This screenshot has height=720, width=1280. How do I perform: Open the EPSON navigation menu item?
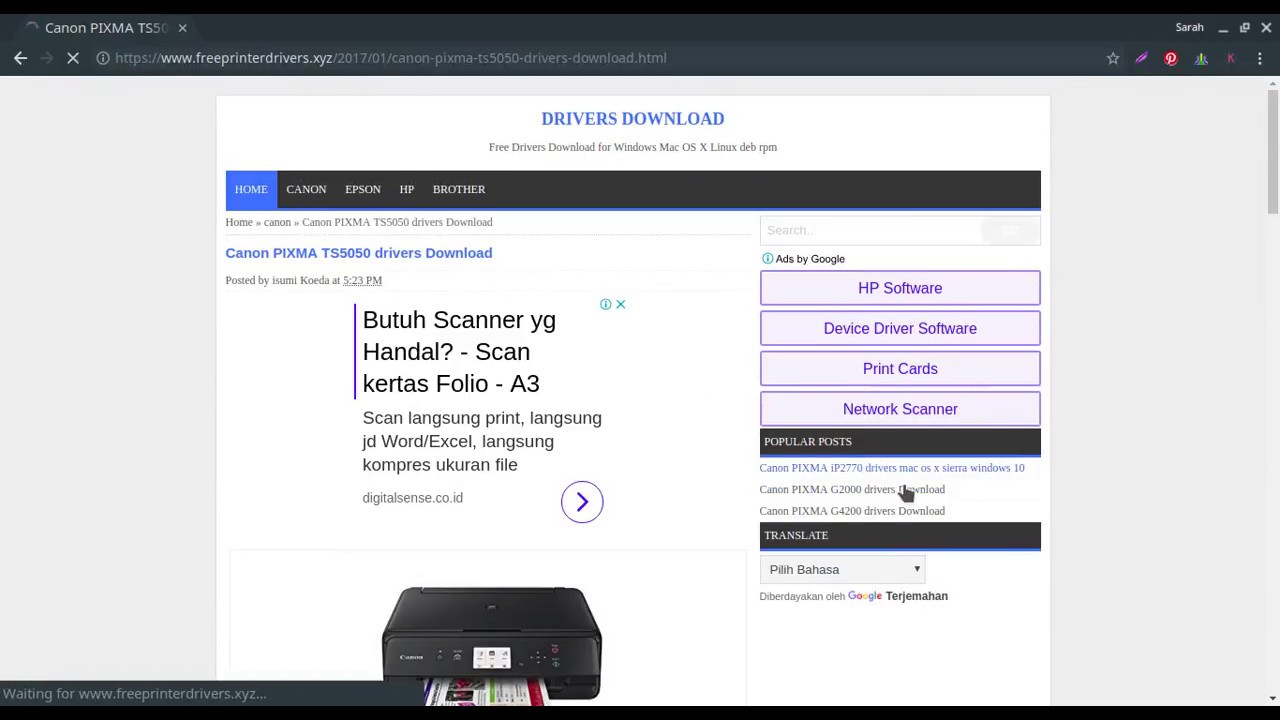[363, 189]
